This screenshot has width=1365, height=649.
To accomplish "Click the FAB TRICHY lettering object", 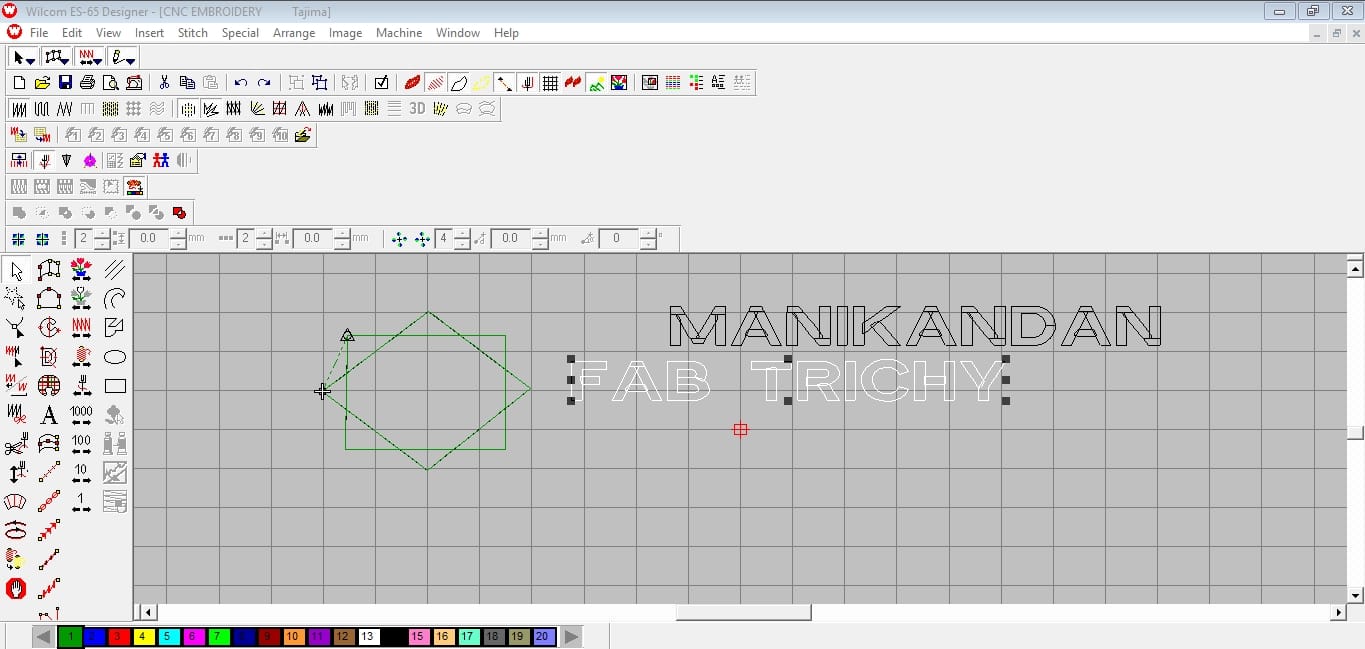I will click(x=789, y=380).
